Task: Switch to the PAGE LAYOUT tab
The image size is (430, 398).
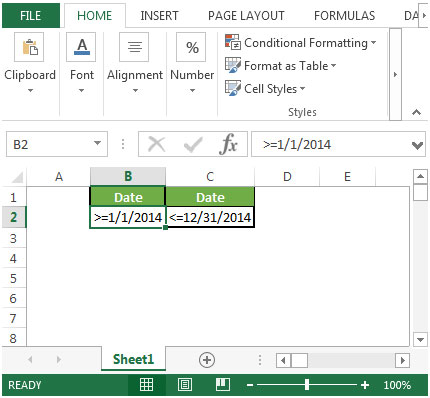Action: 246,16
